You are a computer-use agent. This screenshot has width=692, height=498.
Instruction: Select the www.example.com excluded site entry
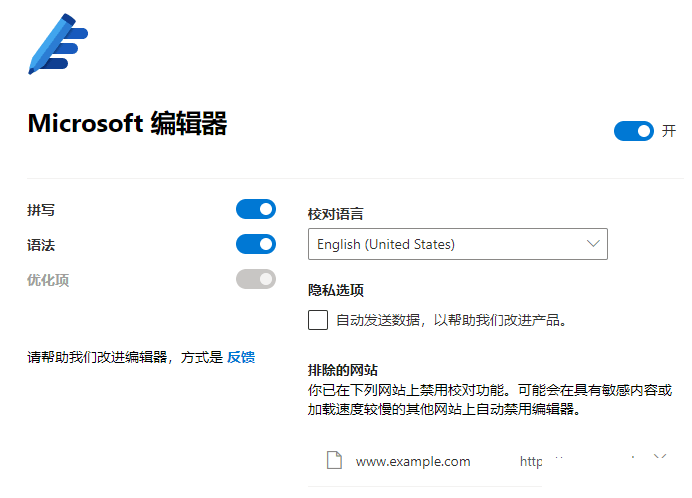click(x=413, y=462)
